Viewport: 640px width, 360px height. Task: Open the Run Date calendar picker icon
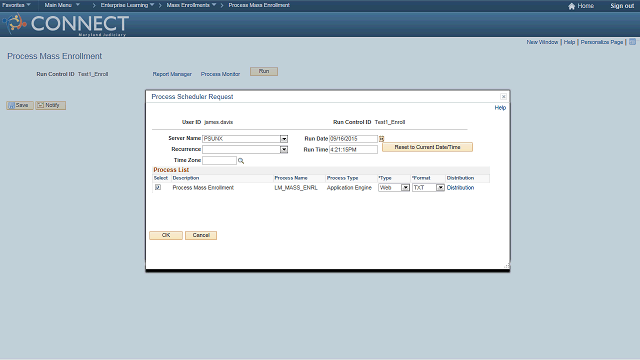(x=382, y=139)
